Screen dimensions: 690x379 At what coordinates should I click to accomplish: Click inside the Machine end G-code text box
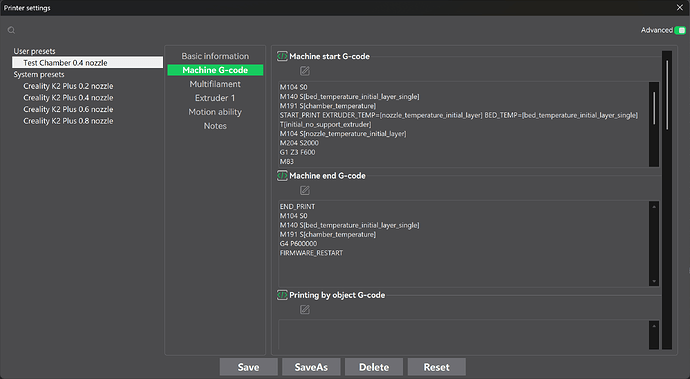pos(463,243)
